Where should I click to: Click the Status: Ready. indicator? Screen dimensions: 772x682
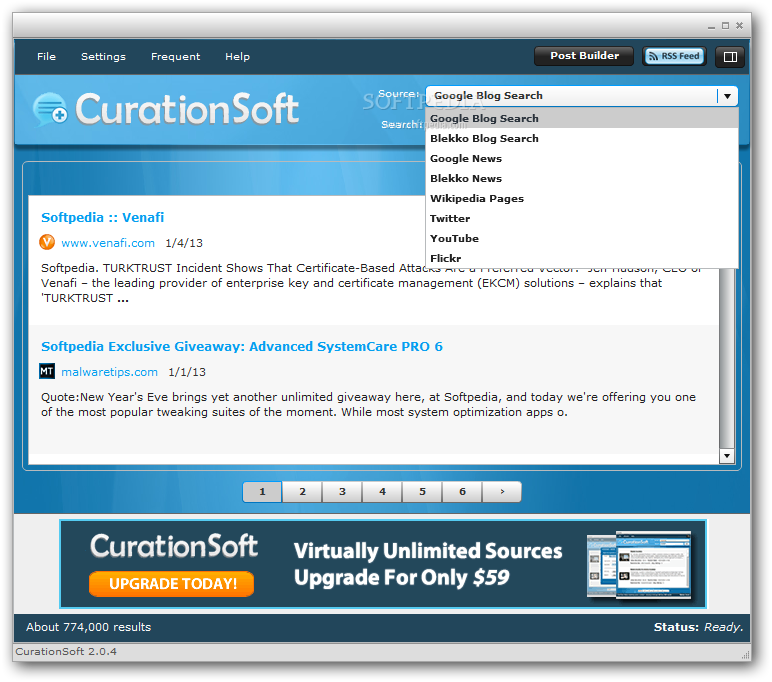698,627
